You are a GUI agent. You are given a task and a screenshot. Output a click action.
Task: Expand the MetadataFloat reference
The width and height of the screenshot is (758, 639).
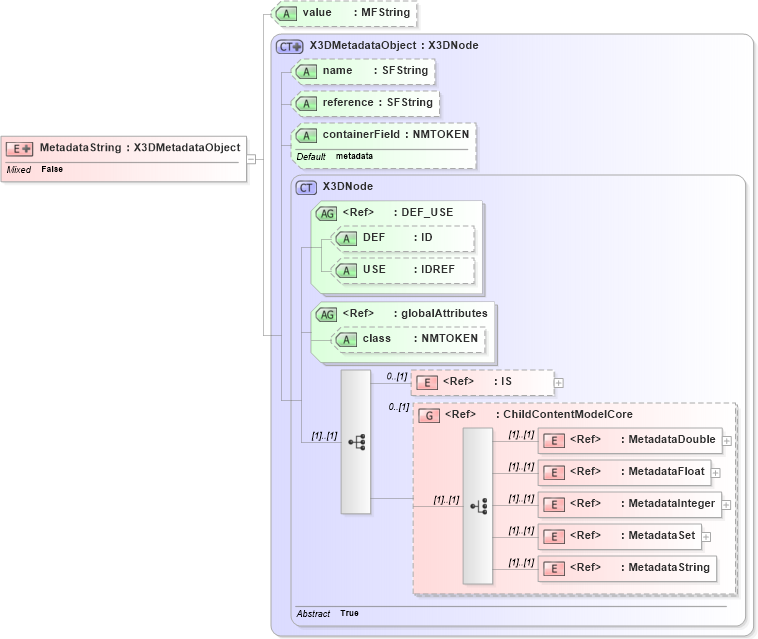[x=716, y=473]
